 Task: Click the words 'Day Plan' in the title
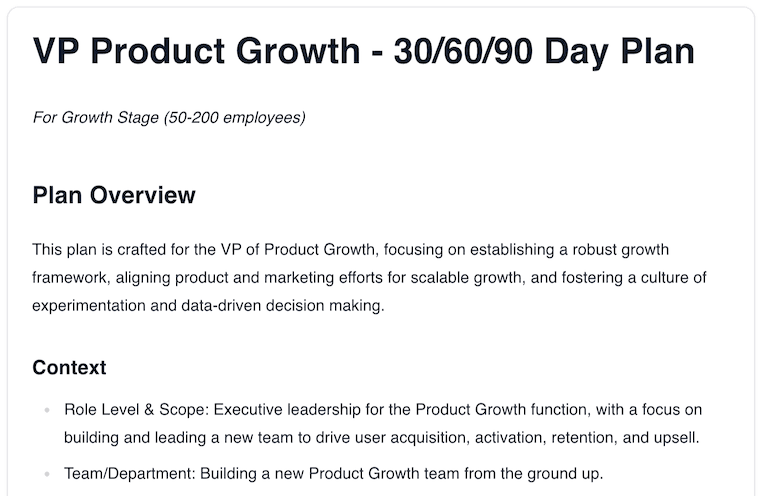click(x=620, y=51)
